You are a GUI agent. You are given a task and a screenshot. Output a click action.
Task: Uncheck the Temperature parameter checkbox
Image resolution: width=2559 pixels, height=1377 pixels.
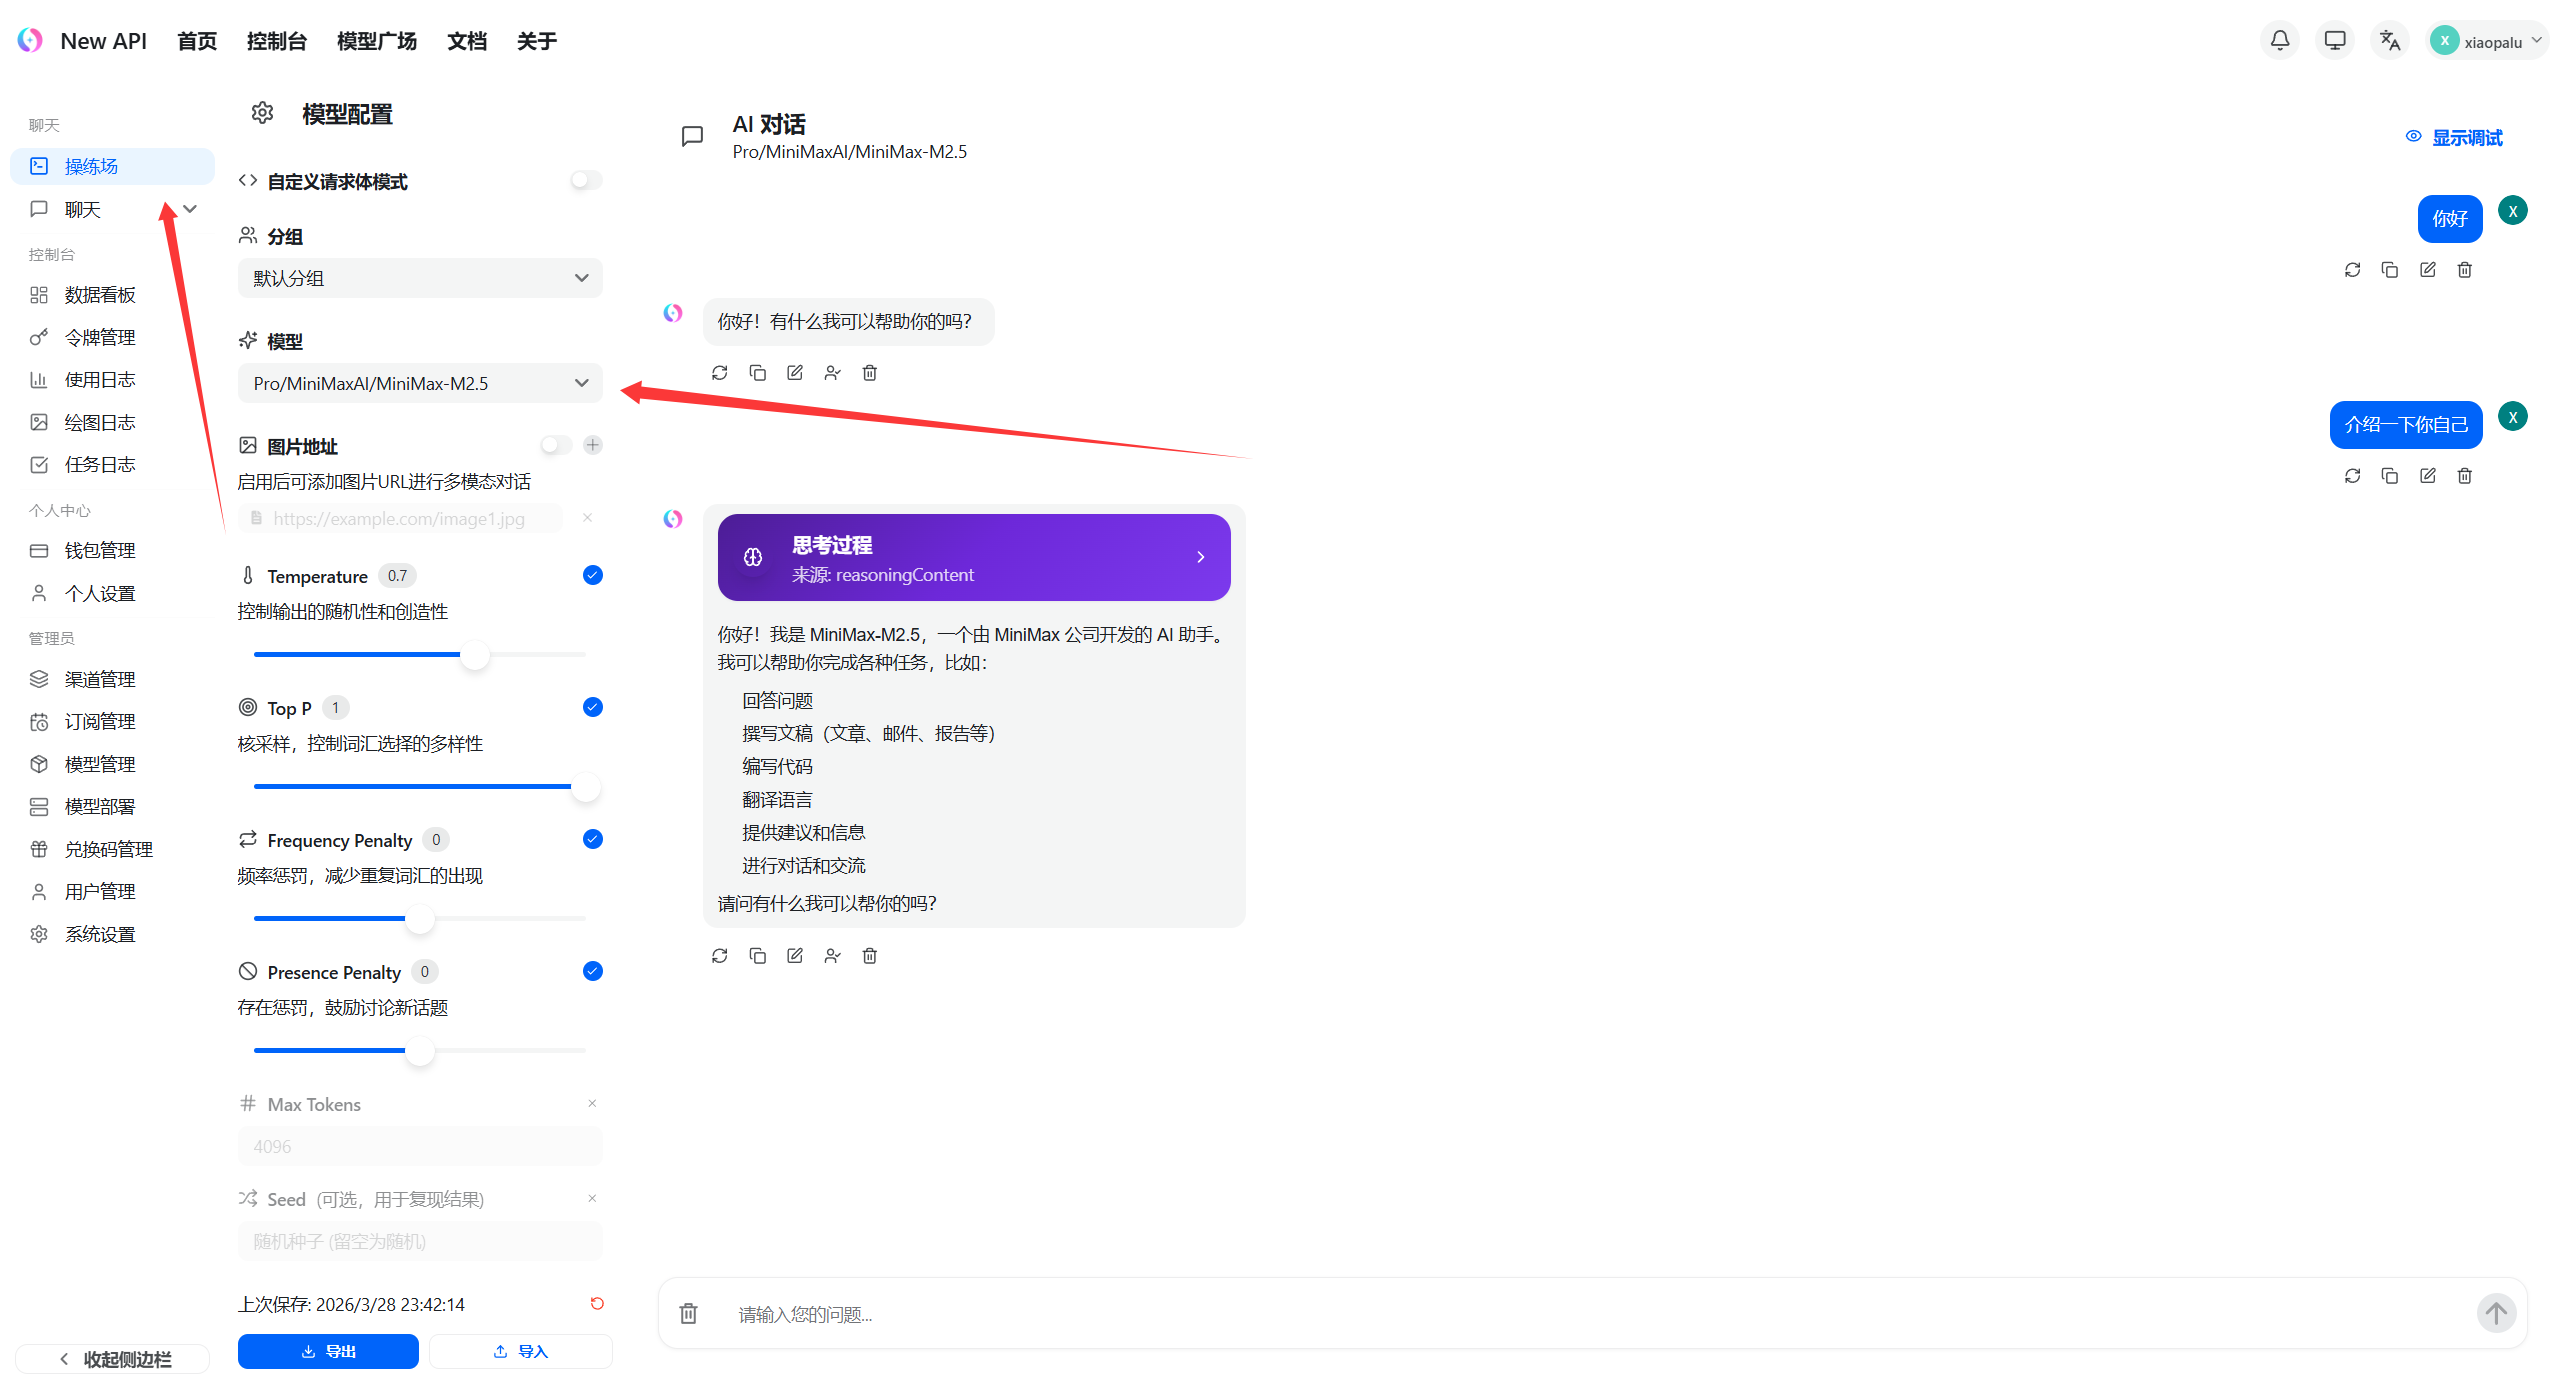point(592,575)
